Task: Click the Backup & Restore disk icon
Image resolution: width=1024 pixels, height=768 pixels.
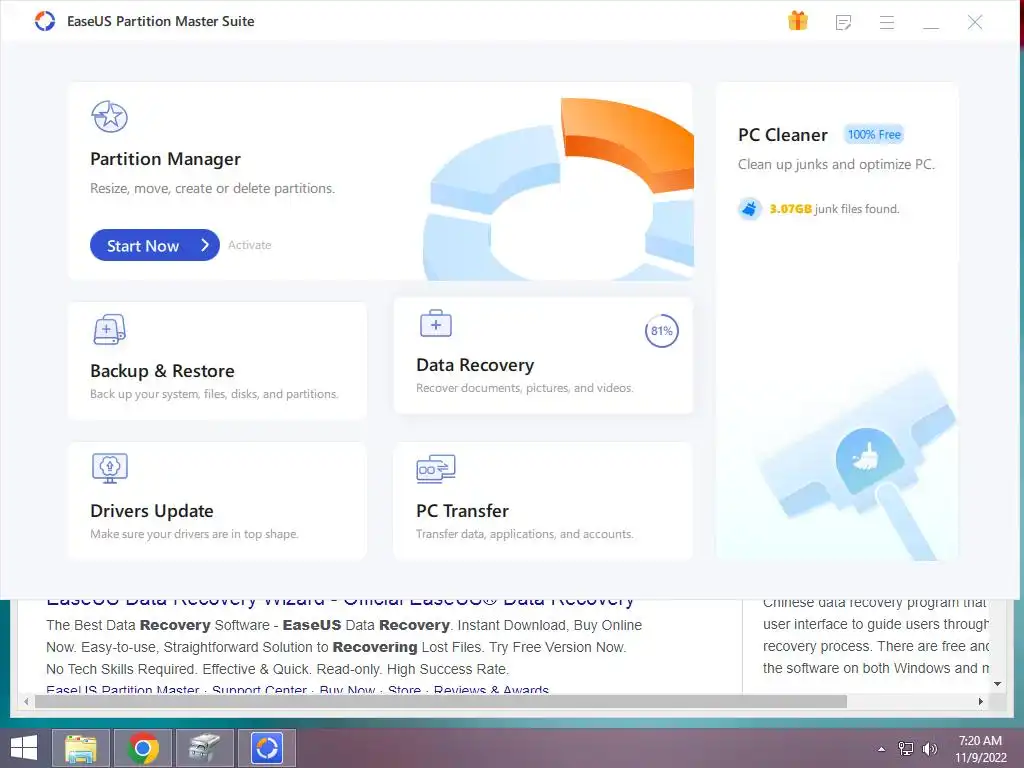Action: (x=109, y=329)
